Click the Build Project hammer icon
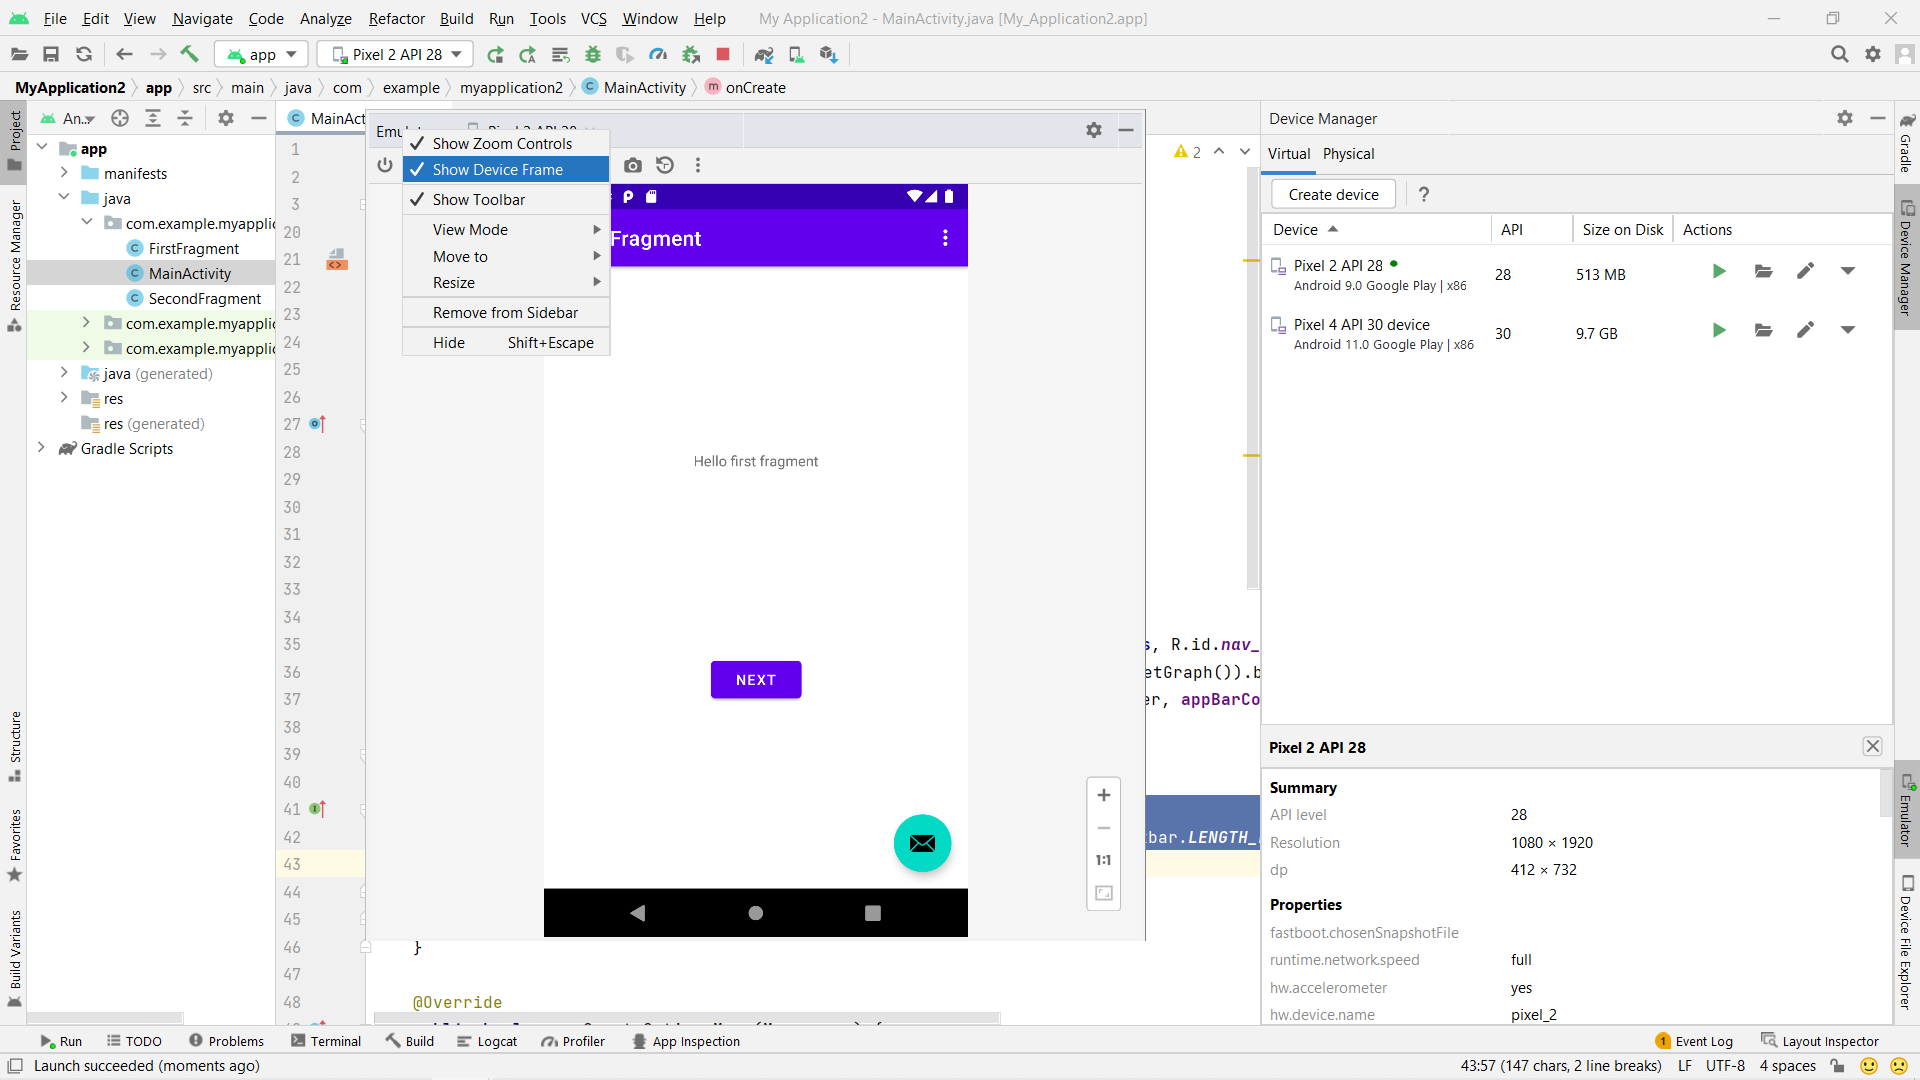 click(190, 54)
